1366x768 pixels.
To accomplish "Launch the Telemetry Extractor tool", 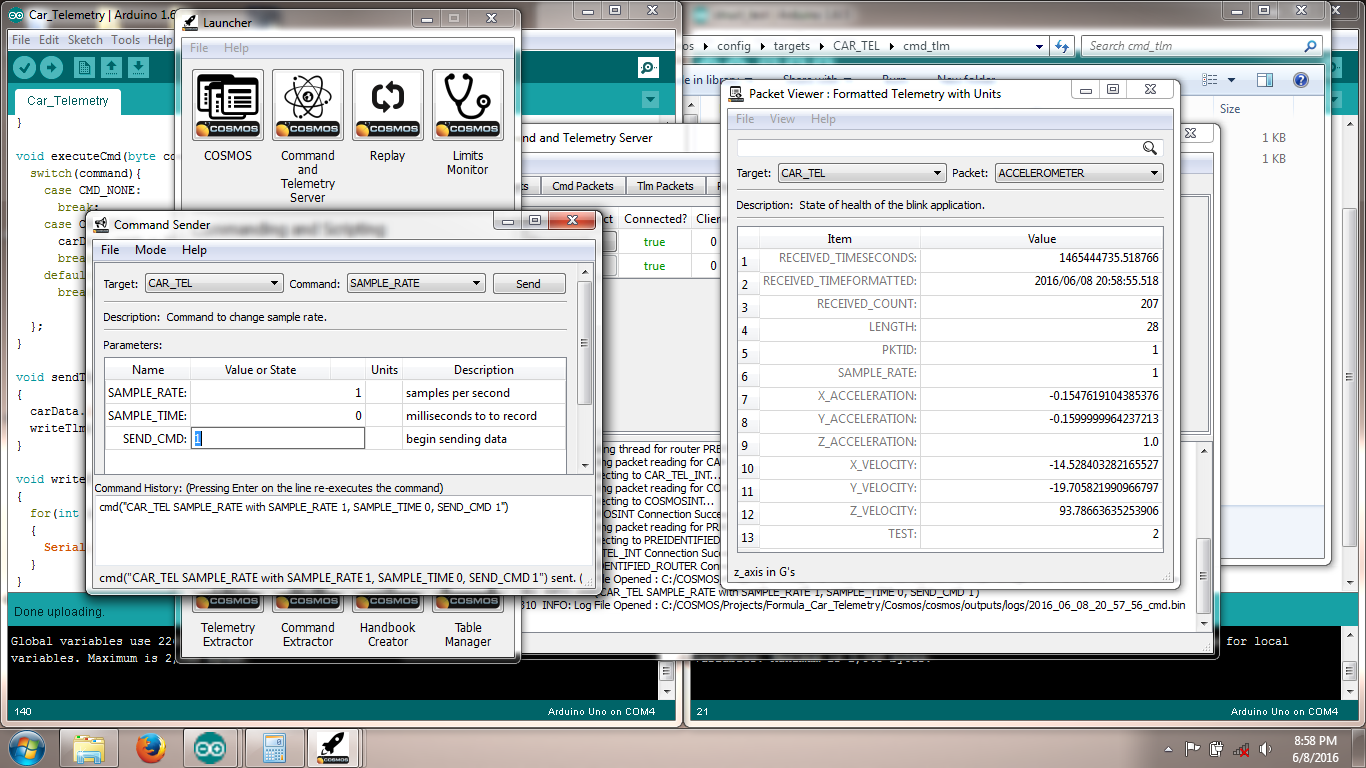I will click(227, 601).
